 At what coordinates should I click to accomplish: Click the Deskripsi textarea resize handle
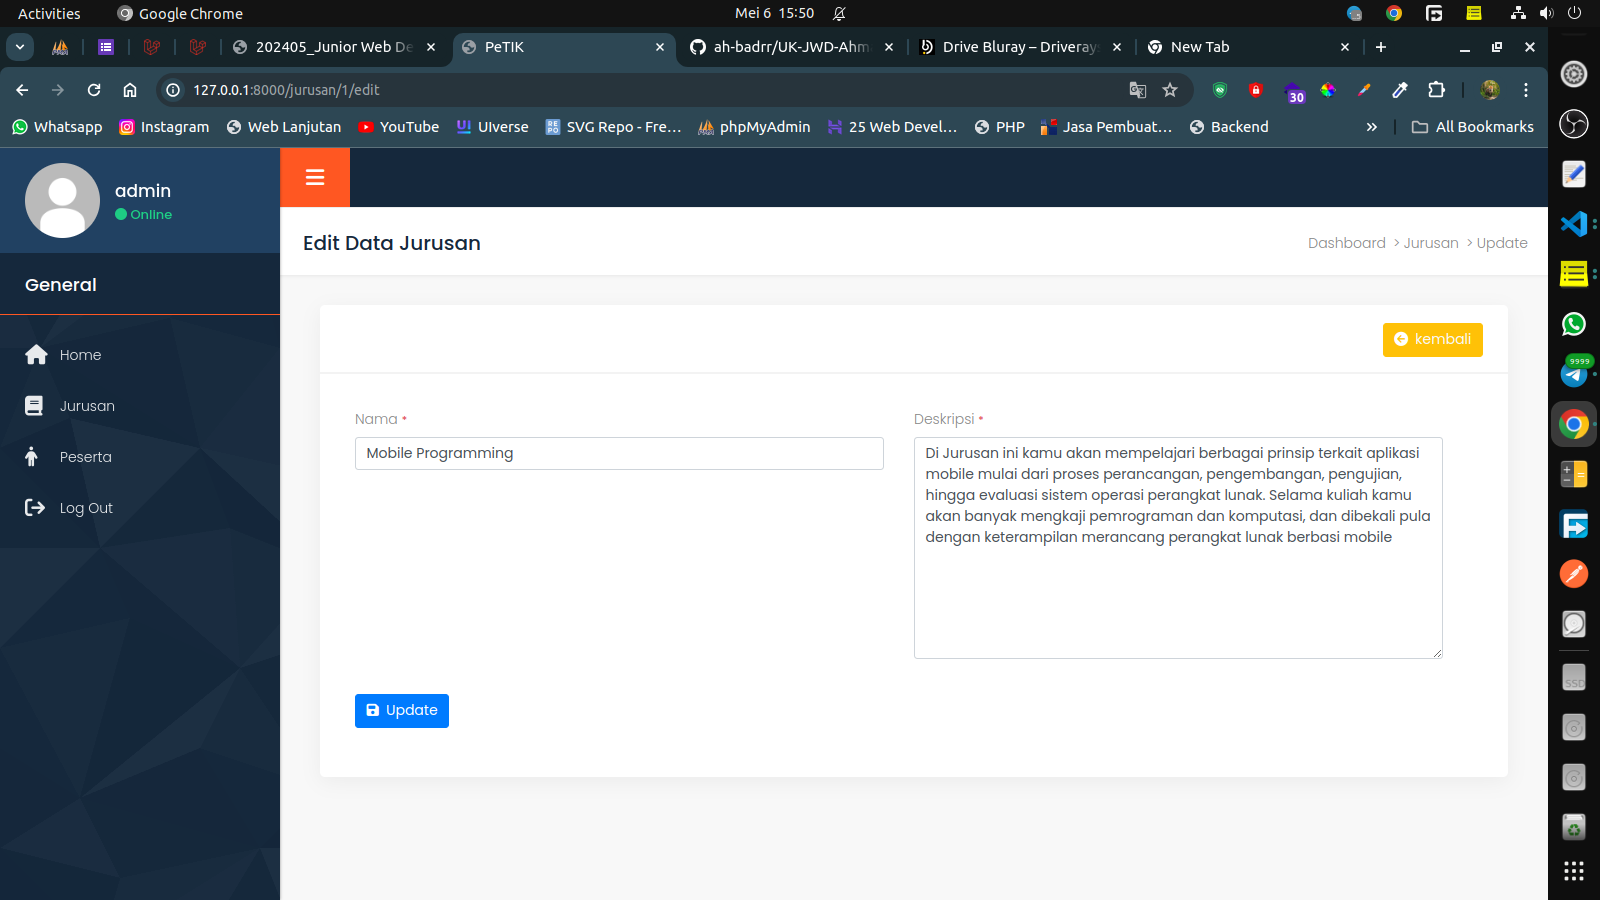tap(1437, 653)
